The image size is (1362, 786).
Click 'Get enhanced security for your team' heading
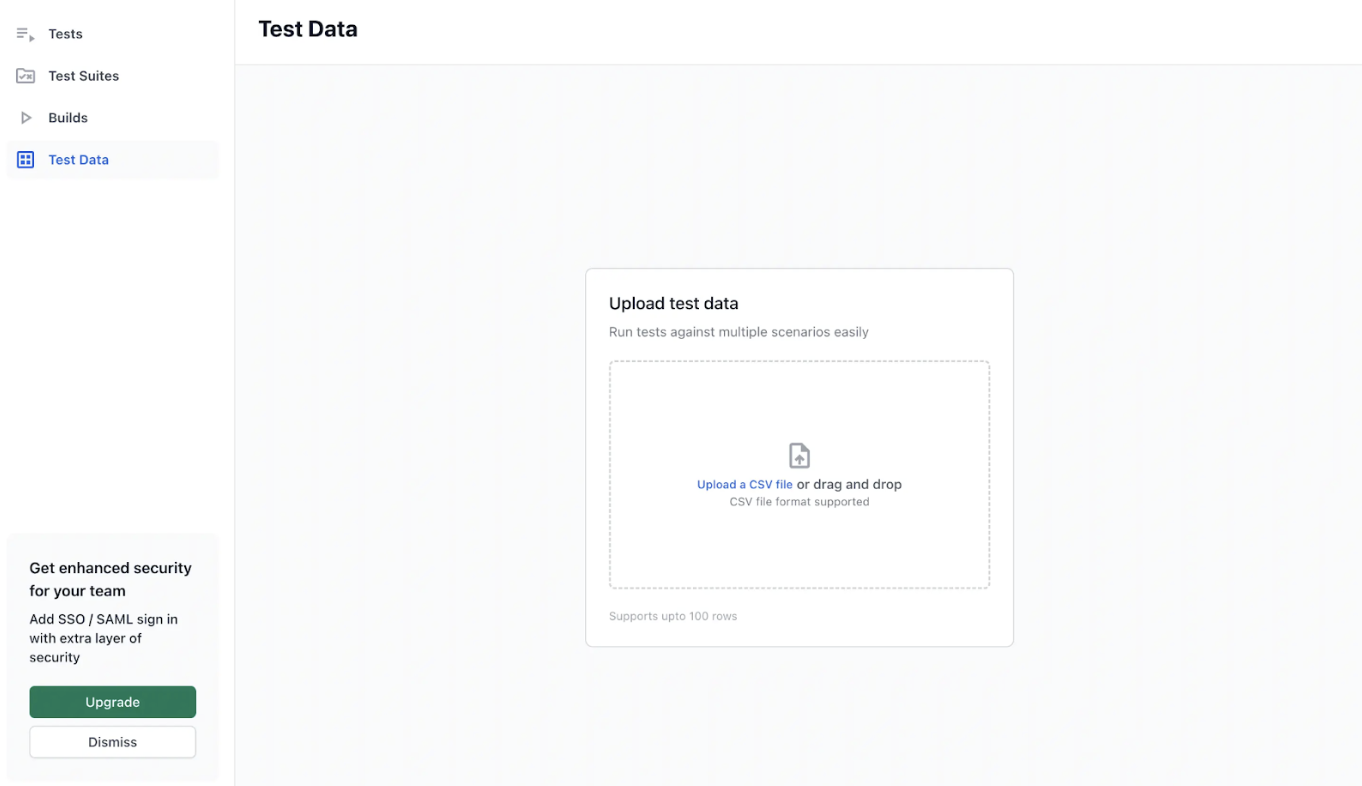pyautogui.click(x=110, y=579)
